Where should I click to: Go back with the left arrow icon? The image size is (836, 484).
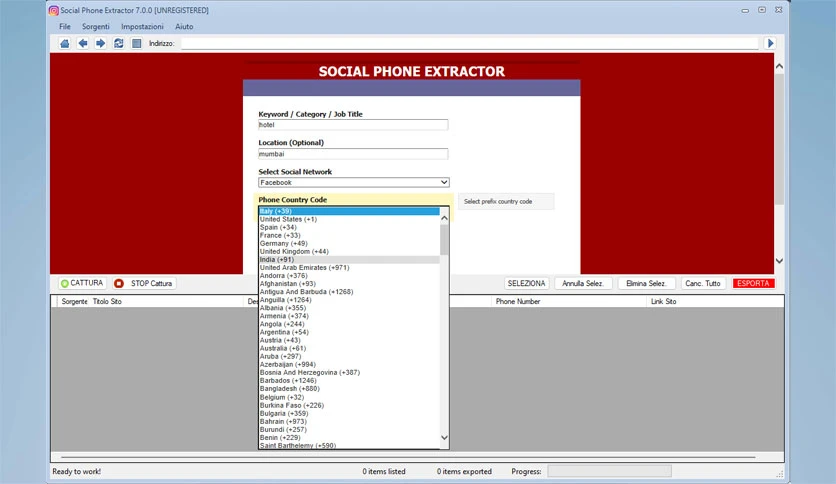83,43
